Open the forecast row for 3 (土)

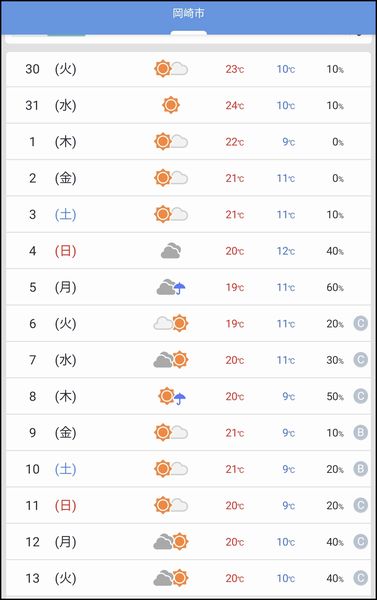pos(188,214)
